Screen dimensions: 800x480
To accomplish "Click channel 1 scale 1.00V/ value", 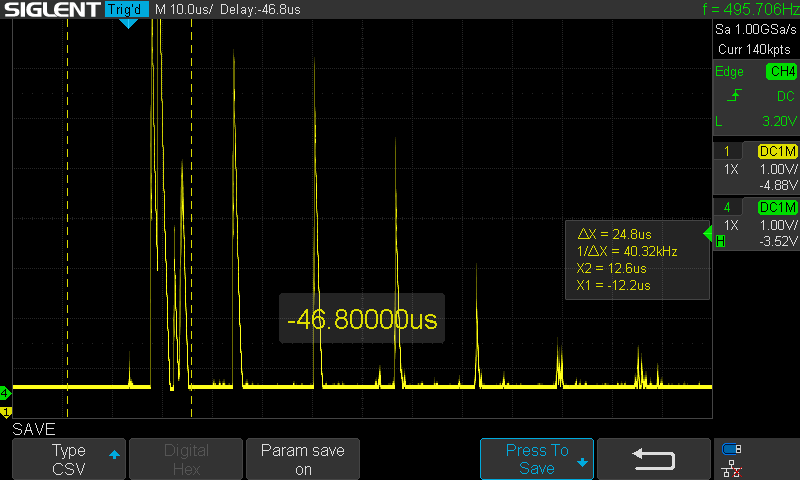I will [778, 169].
